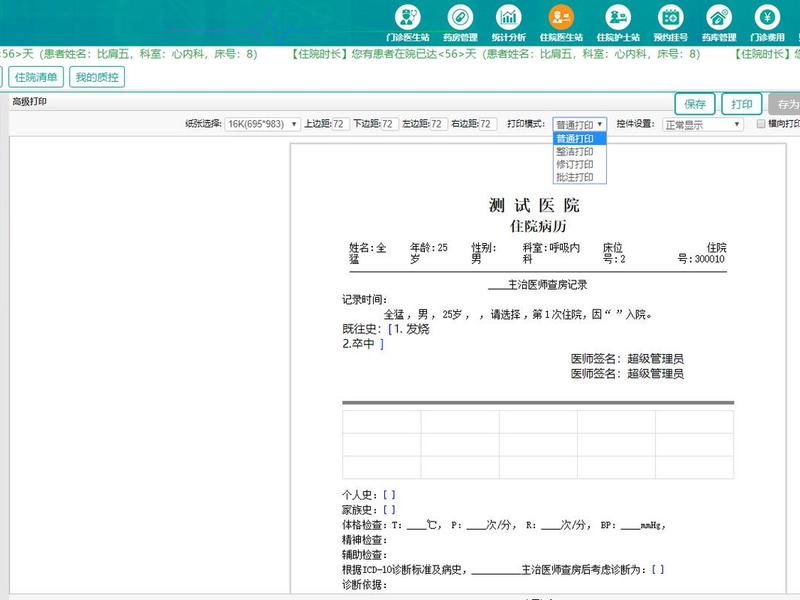The height and width of the screenshot is (600, 800).
Task: Click the 住院号:300010 header text
Action: point(702,253)
